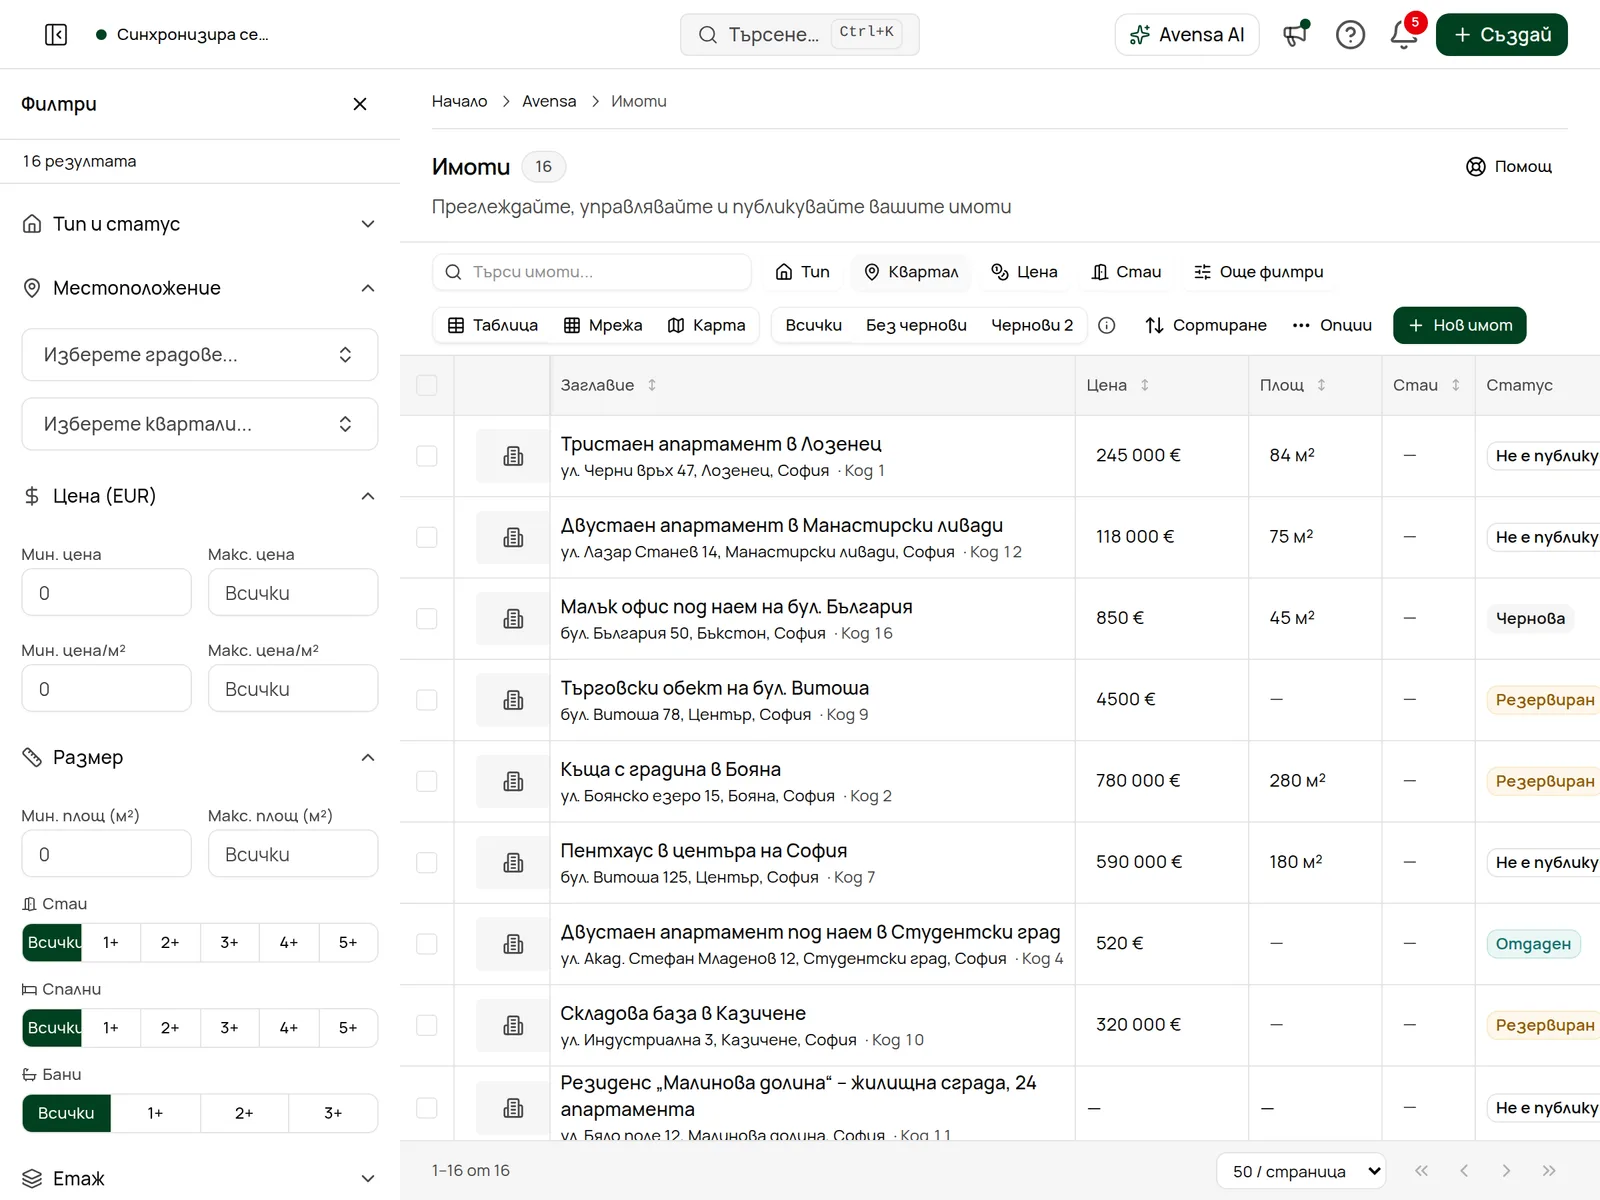Screen dimensions: 1600x1200
Task: Open Още филтри button
Action: 1258,272
